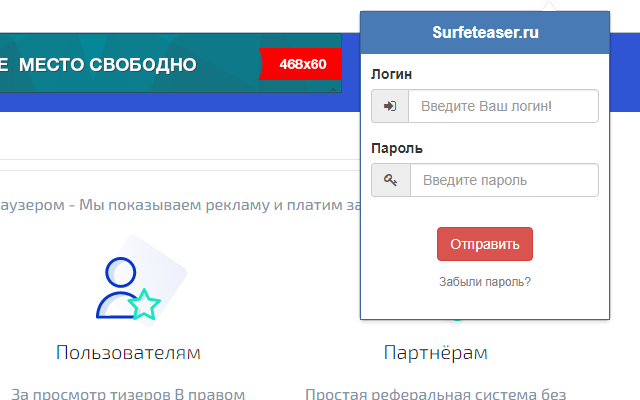Screen dimensions: 640x400
Task: Click the 'Простая реферальная система без' text
Action: (436, 394)
